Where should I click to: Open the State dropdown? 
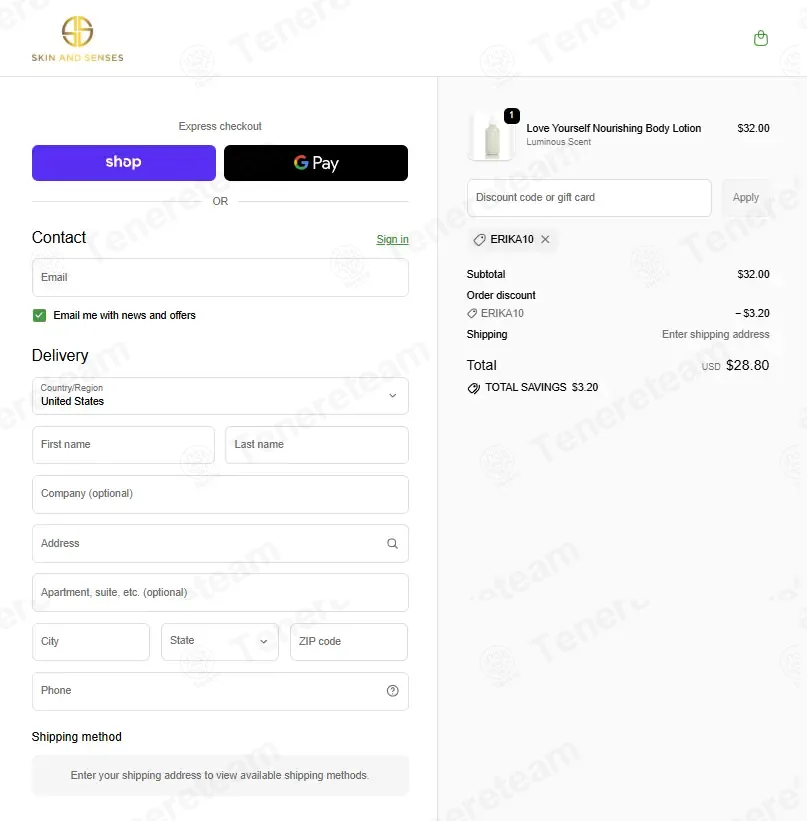pyautogui.click(x=219, y=641)
